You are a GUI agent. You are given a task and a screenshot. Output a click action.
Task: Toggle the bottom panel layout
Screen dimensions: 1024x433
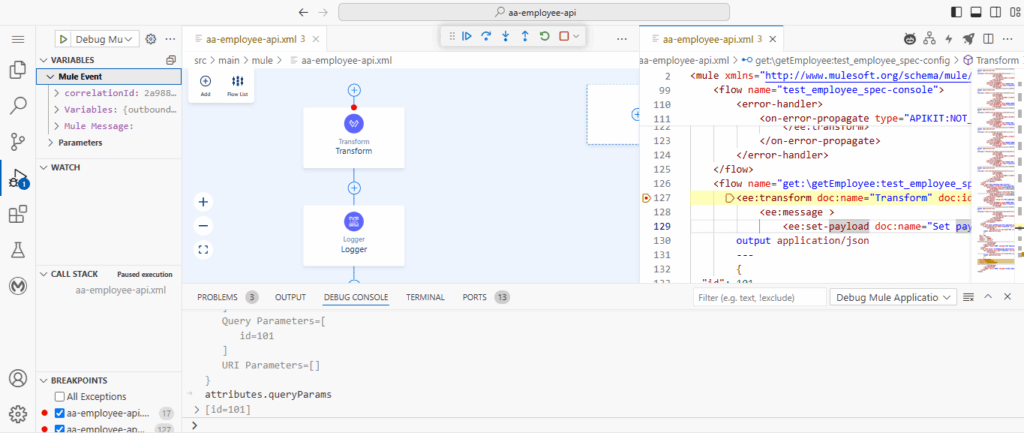point(976,12)
